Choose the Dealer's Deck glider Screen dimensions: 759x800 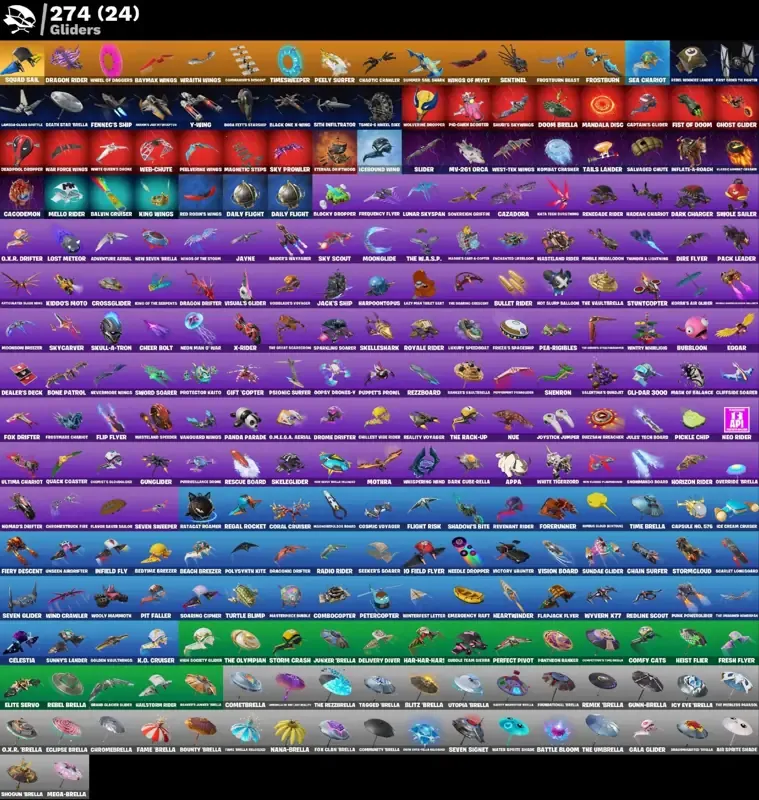click(x=22, y=375)
